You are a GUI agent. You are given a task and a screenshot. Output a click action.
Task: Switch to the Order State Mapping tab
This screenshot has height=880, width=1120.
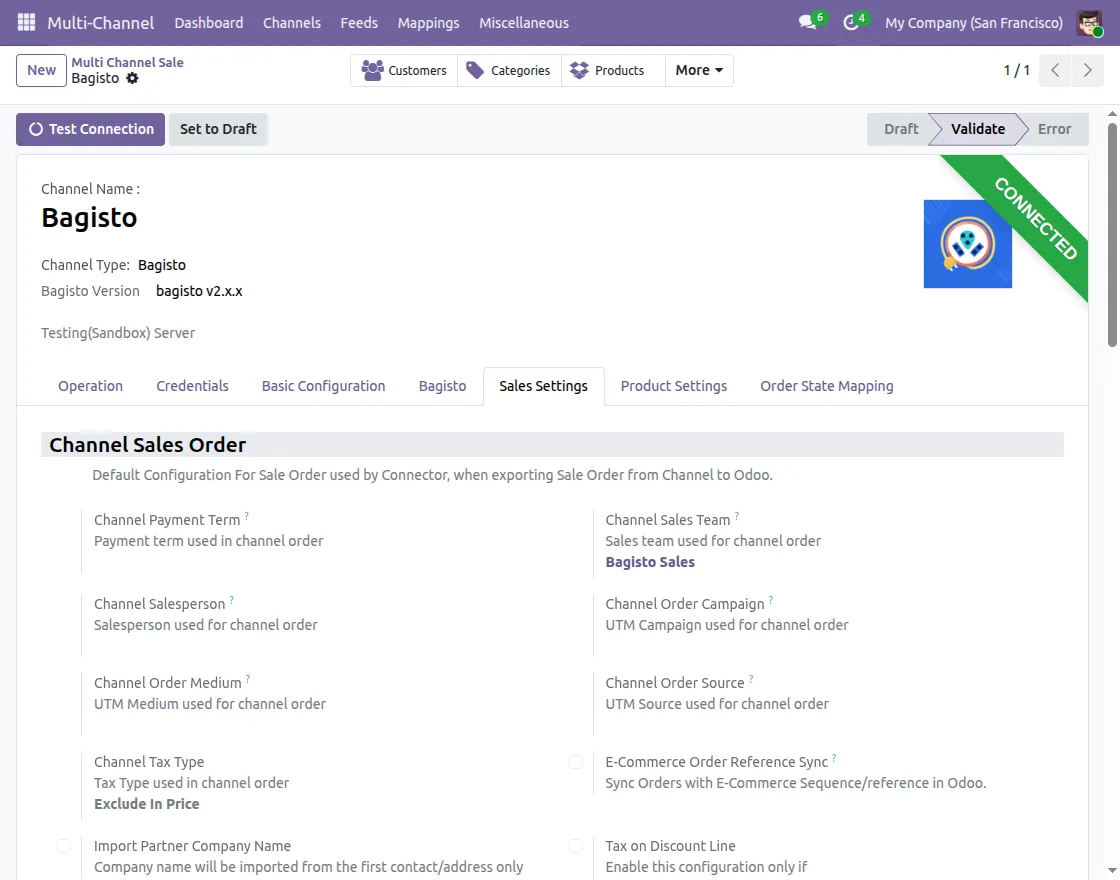point(826,386)
